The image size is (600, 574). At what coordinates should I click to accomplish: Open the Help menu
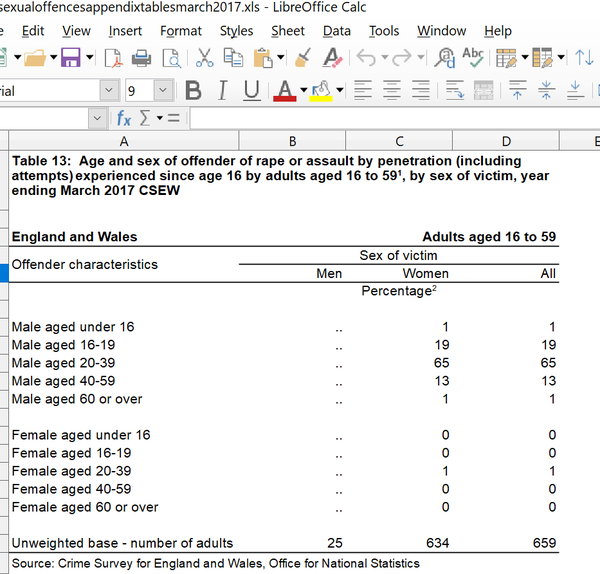[498, 31]
